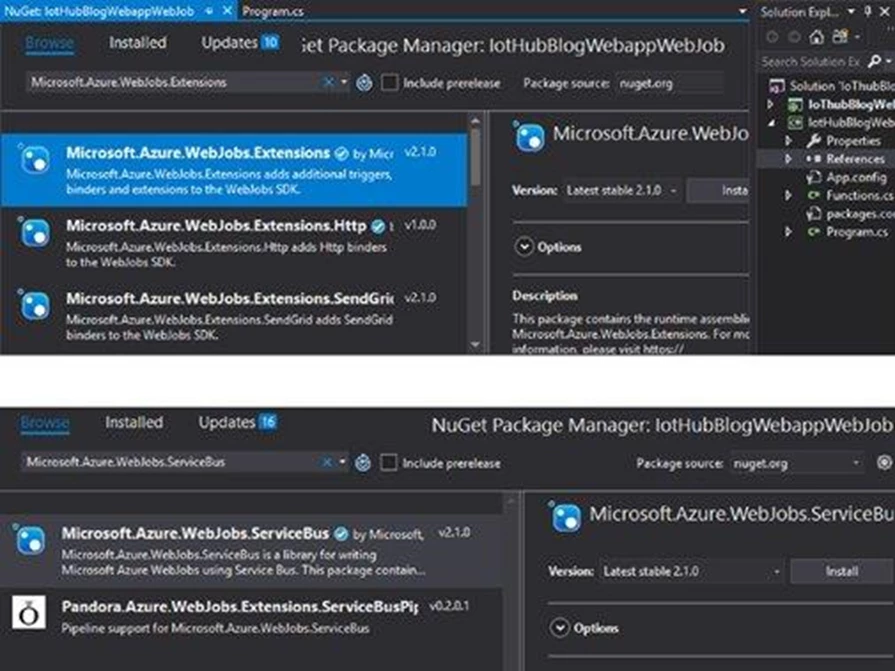The image size is (895, 671).
Task: Open package source settings gear icon
Action: (883, 463)
